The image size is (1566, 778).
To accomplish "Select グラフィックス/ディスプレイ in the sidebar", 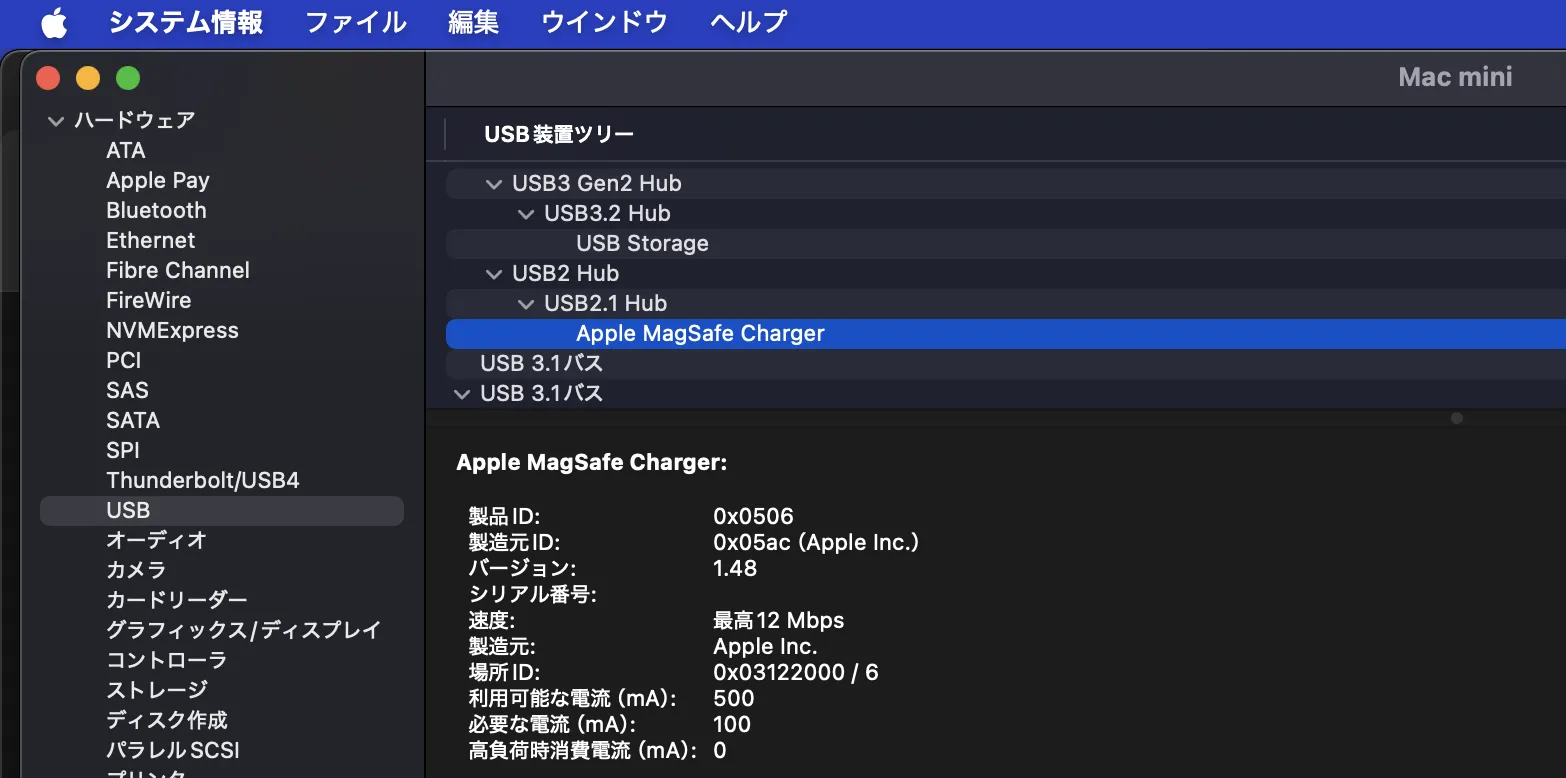I will (x=244, y=630).
